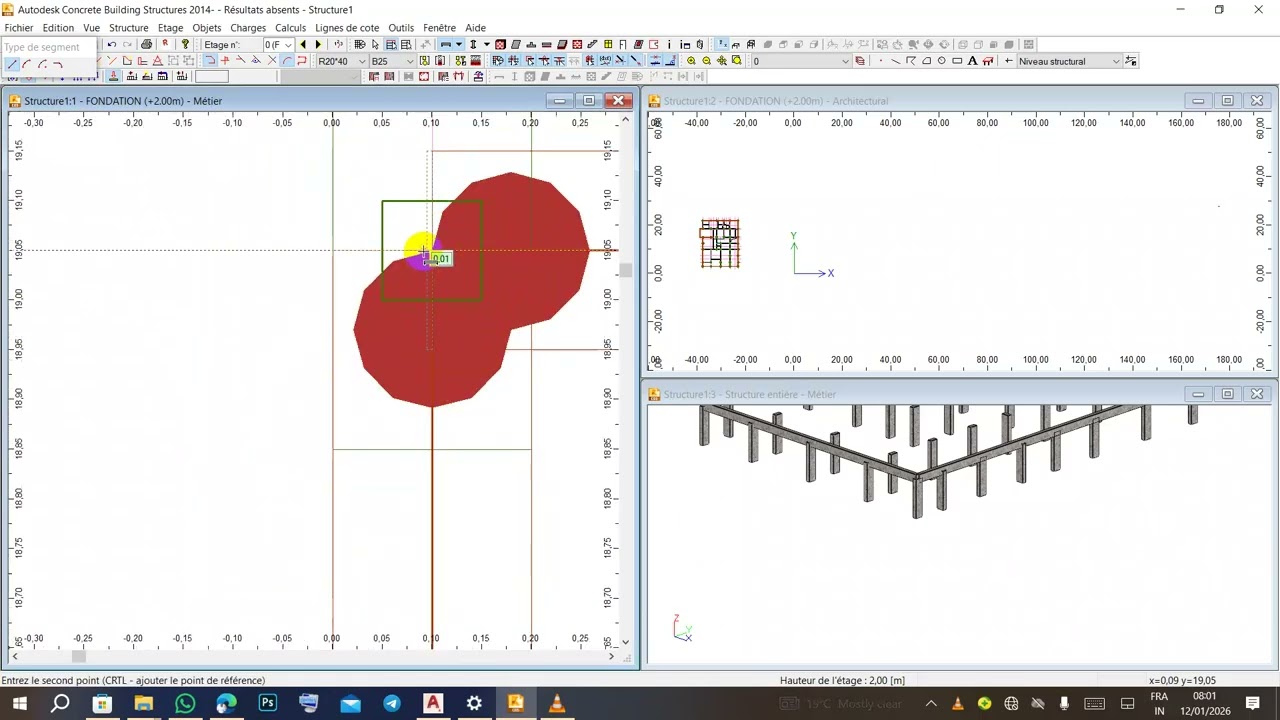Click the empty field in third toolbar row
Image resolution: width=1280 pixels, height=720 pixels.
(x=211, y=77)
